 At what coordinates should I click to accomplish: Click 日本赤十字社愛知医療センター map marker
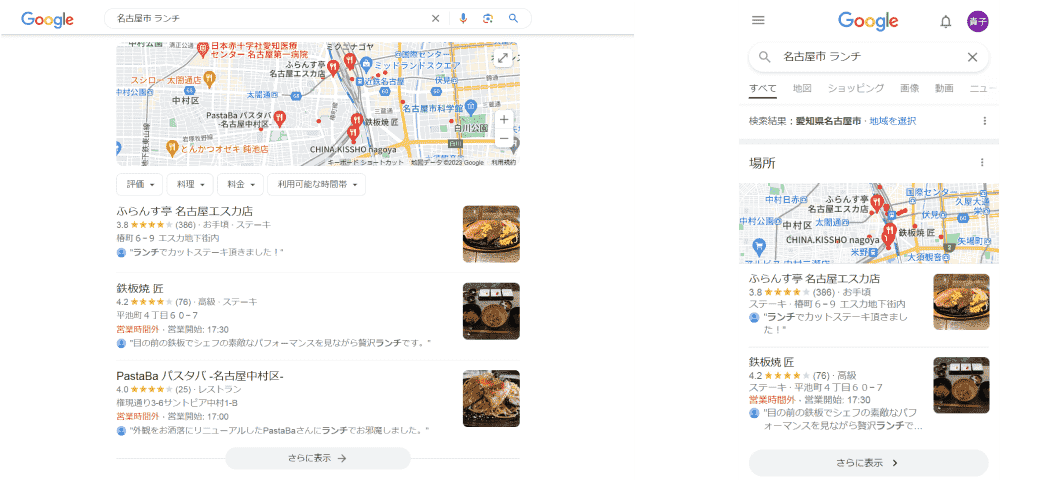pos(204,50)
